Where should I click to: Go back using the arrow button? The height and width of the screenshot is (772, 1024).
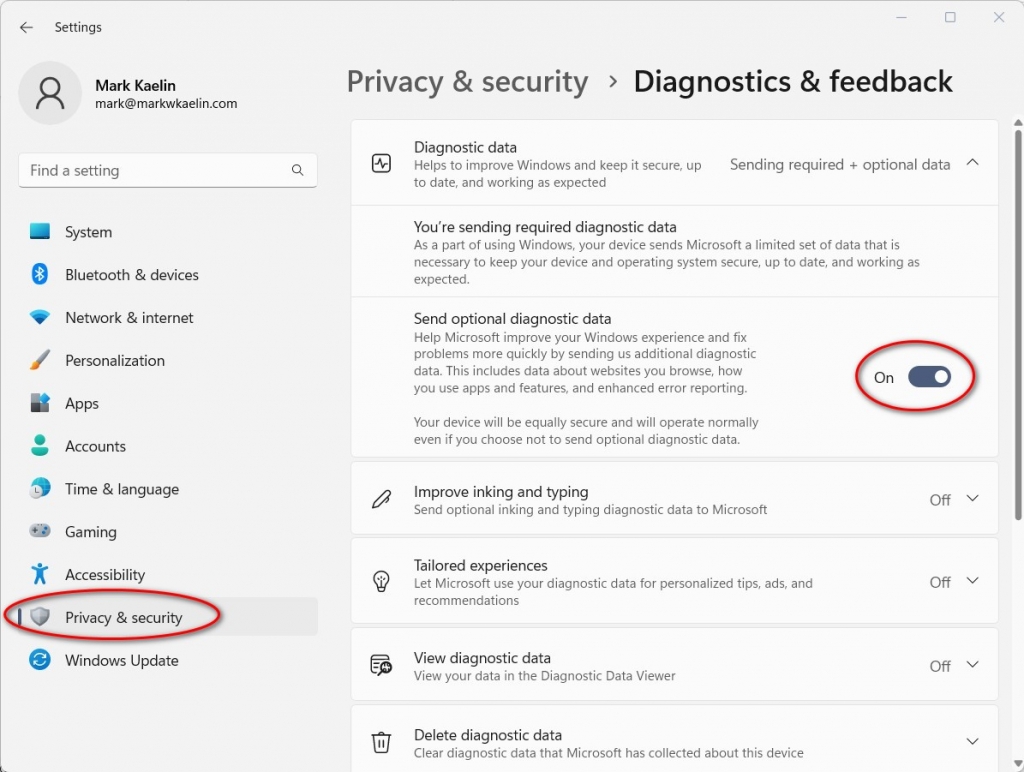coord(26,27)
